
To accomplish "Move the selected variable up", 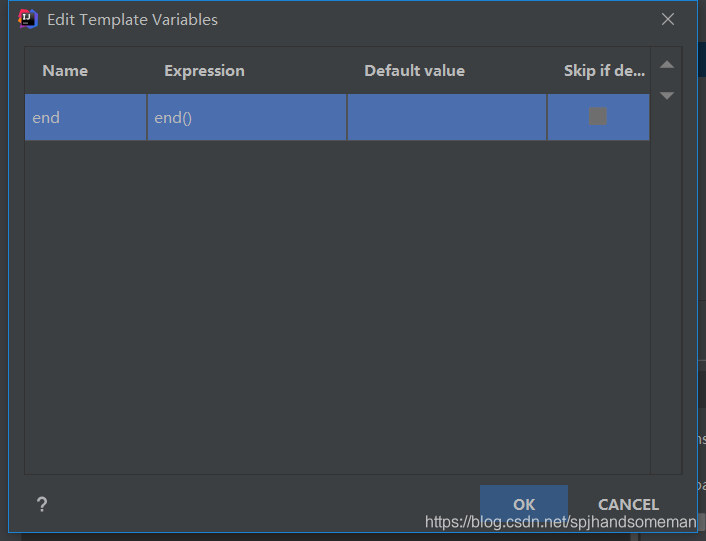I will pyautogui.click(x=667, y=65).
